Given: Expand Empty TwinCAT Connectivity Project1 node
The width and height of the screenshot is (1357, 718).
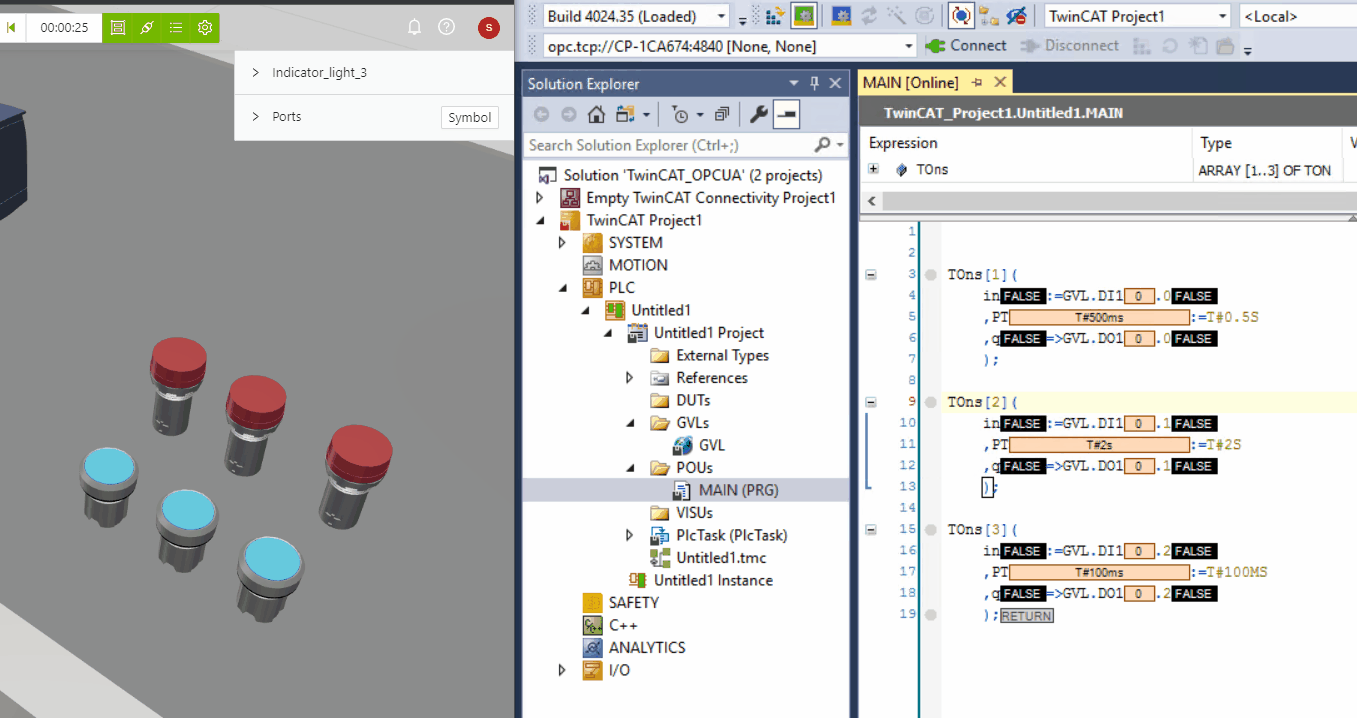Looking at the screenshot, I should click(540, 198).
